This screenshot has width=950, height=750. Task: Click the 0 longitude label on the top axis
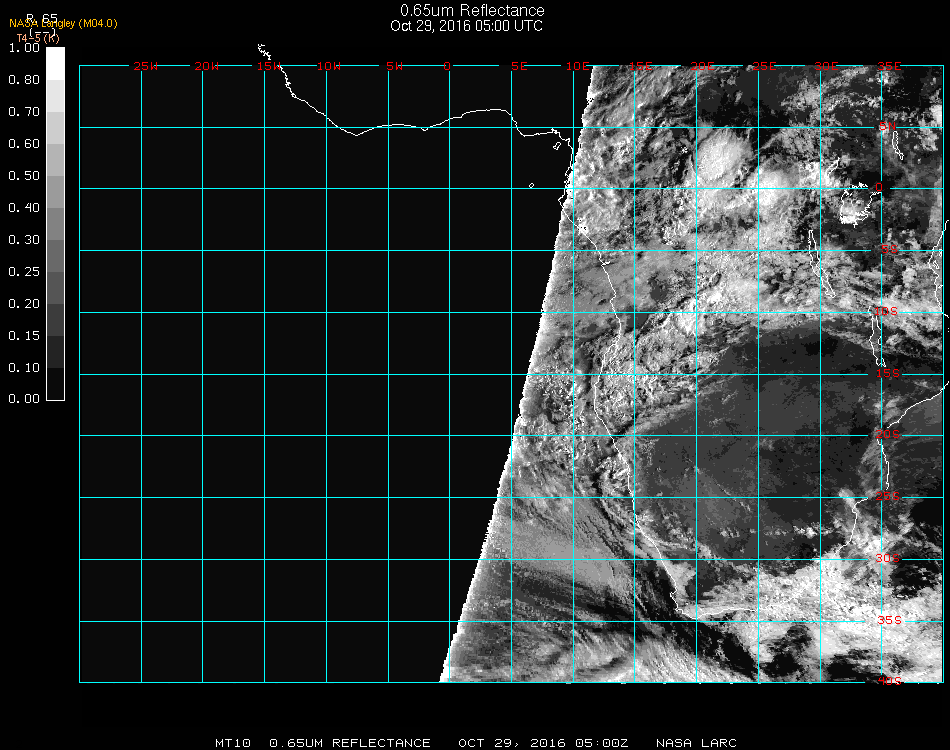coord(447,66)
